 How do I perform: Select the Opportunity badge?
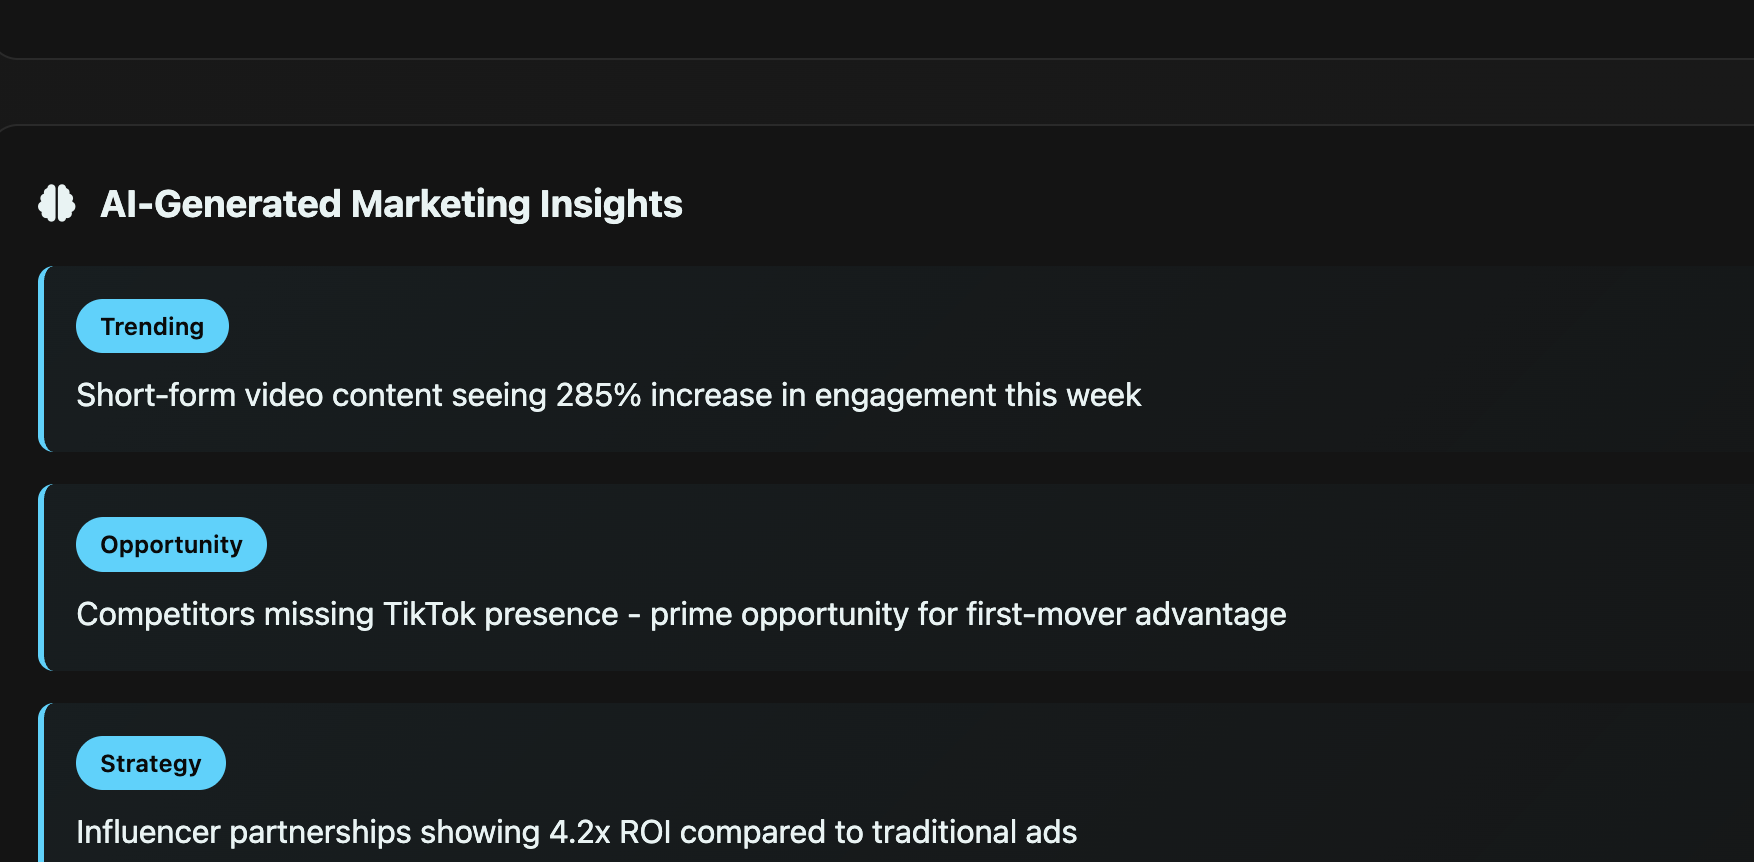pos(171,545)
